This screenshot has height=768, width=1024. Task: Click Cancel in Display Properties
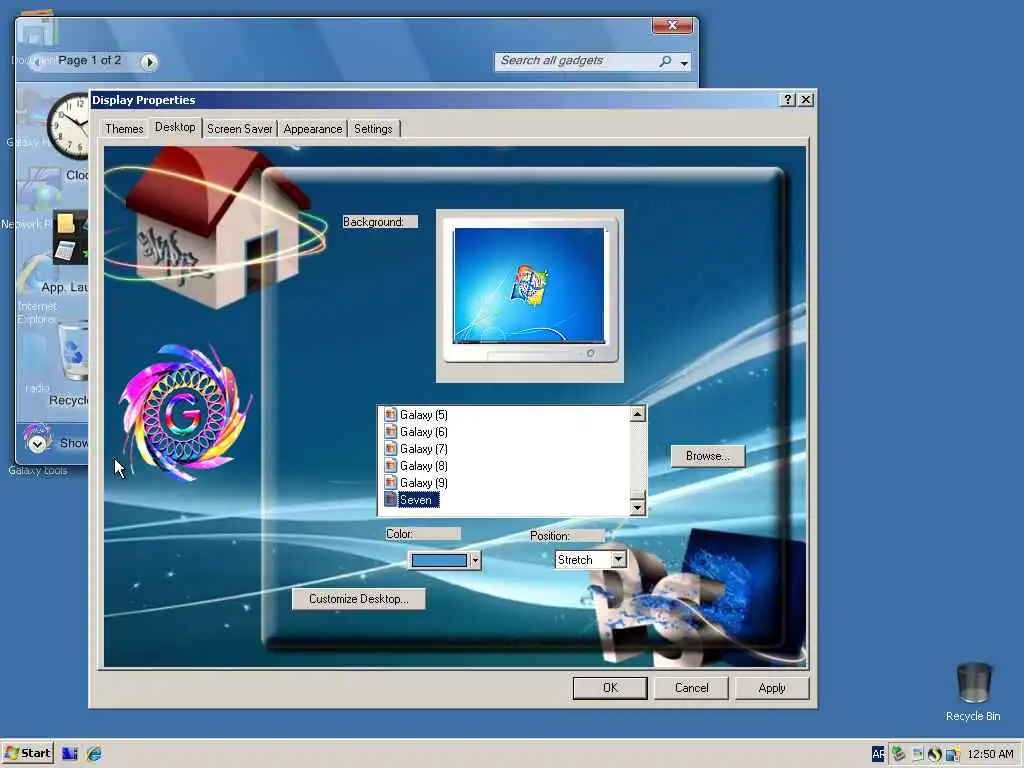[x=692, y=688]
